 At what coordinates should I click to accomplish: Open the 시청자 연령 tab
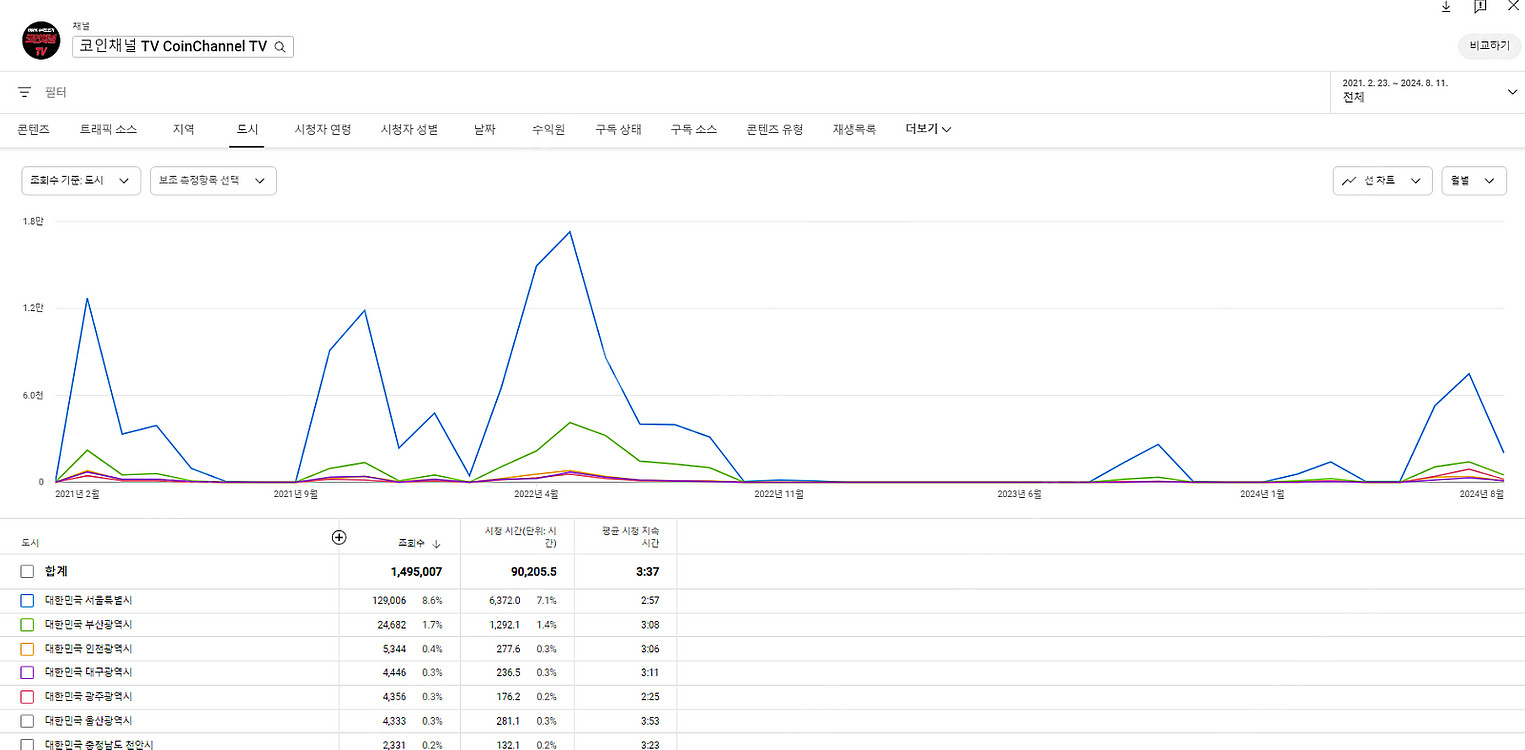[x=322, y=129]
